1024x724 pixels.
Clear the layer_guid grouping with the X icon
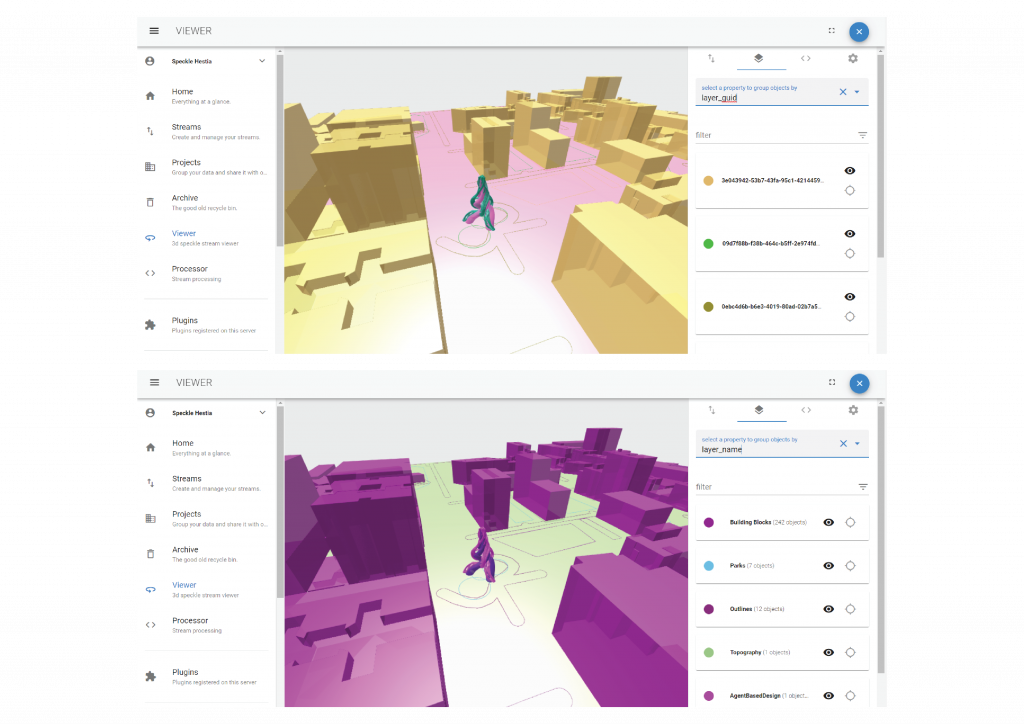[x=842, y=92]
